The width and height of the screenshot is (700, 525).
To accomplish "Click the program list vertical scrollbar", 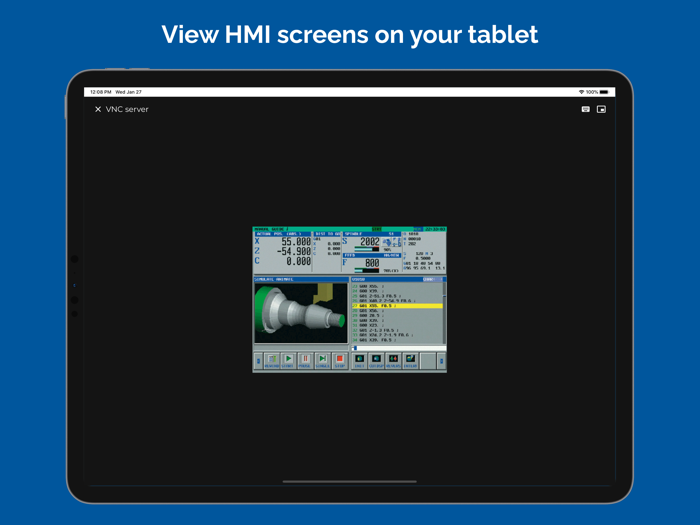I will [444, 313].
